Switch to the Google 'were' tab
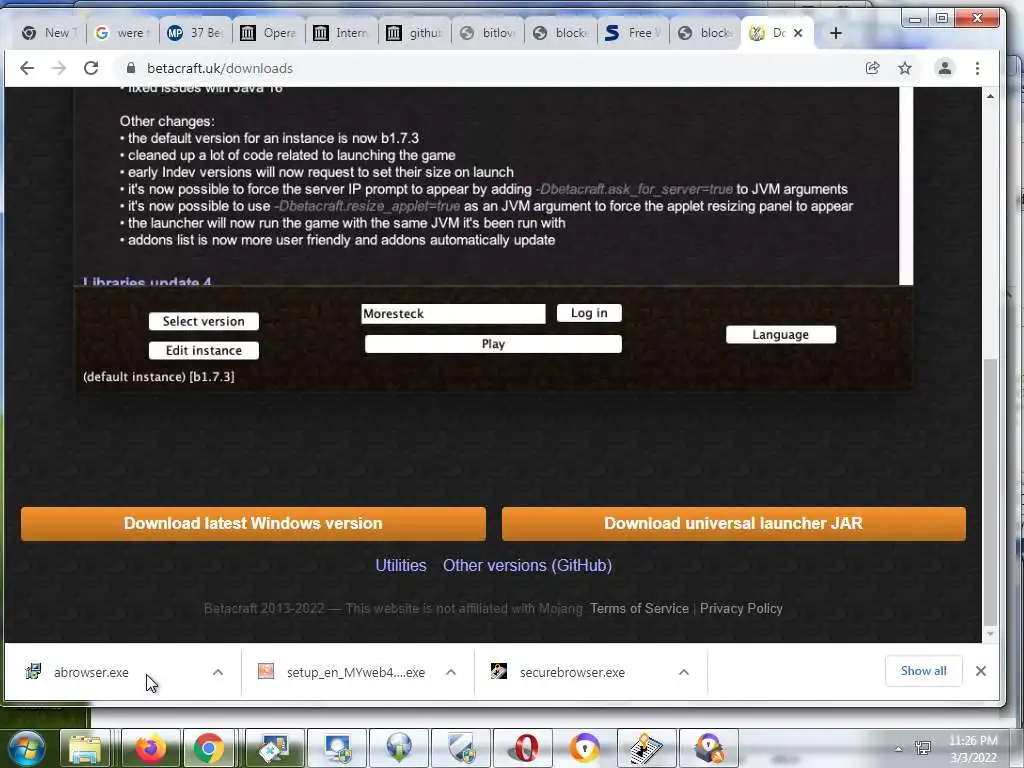 121,33
